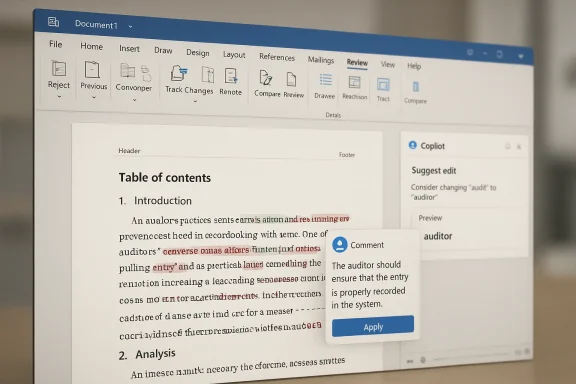Switch to the View tab
The height and width of the screenshot is (384, 576).
(x=388, y=64)
